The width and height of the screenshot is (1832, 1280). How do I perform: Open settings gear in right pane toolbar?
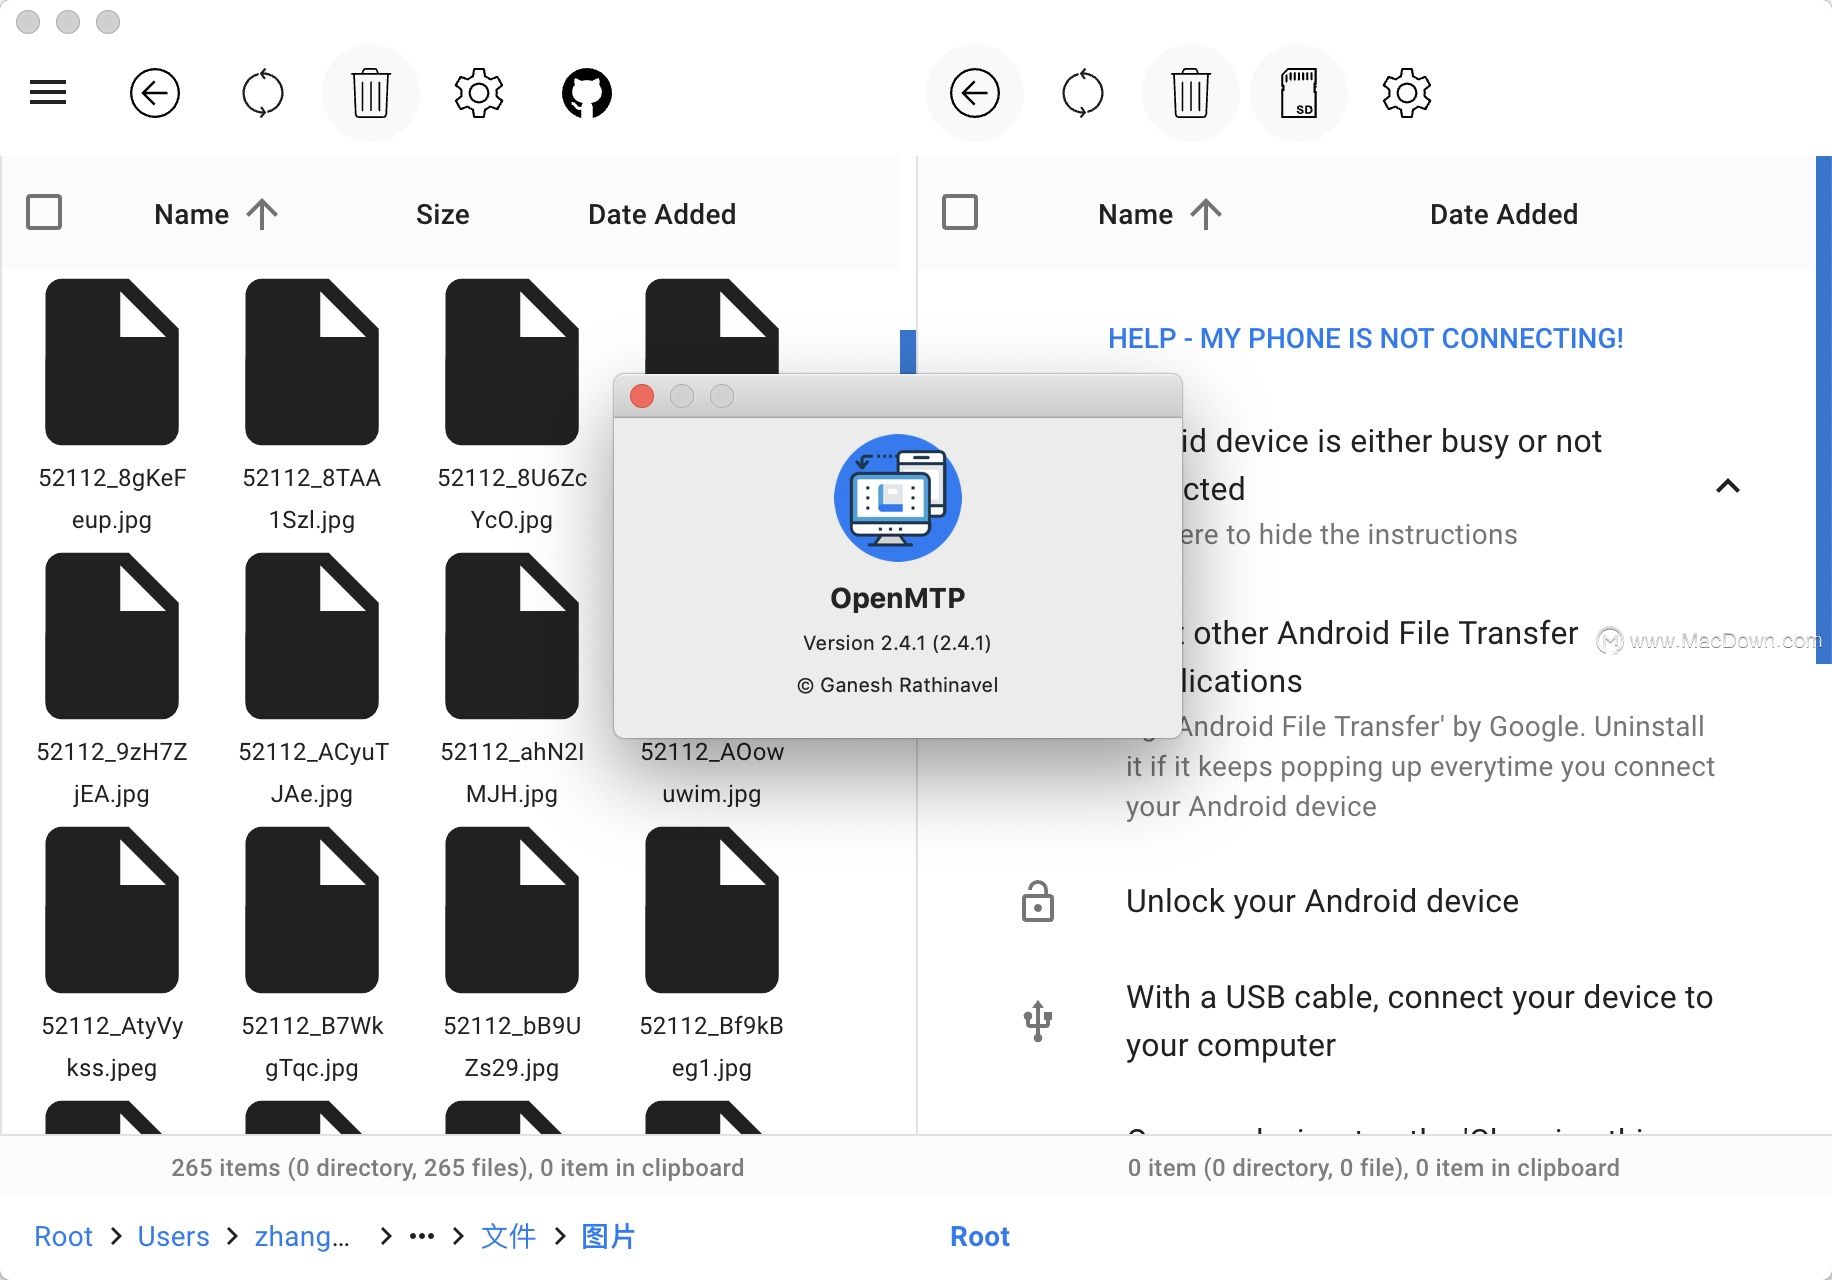coord(1407,93)
